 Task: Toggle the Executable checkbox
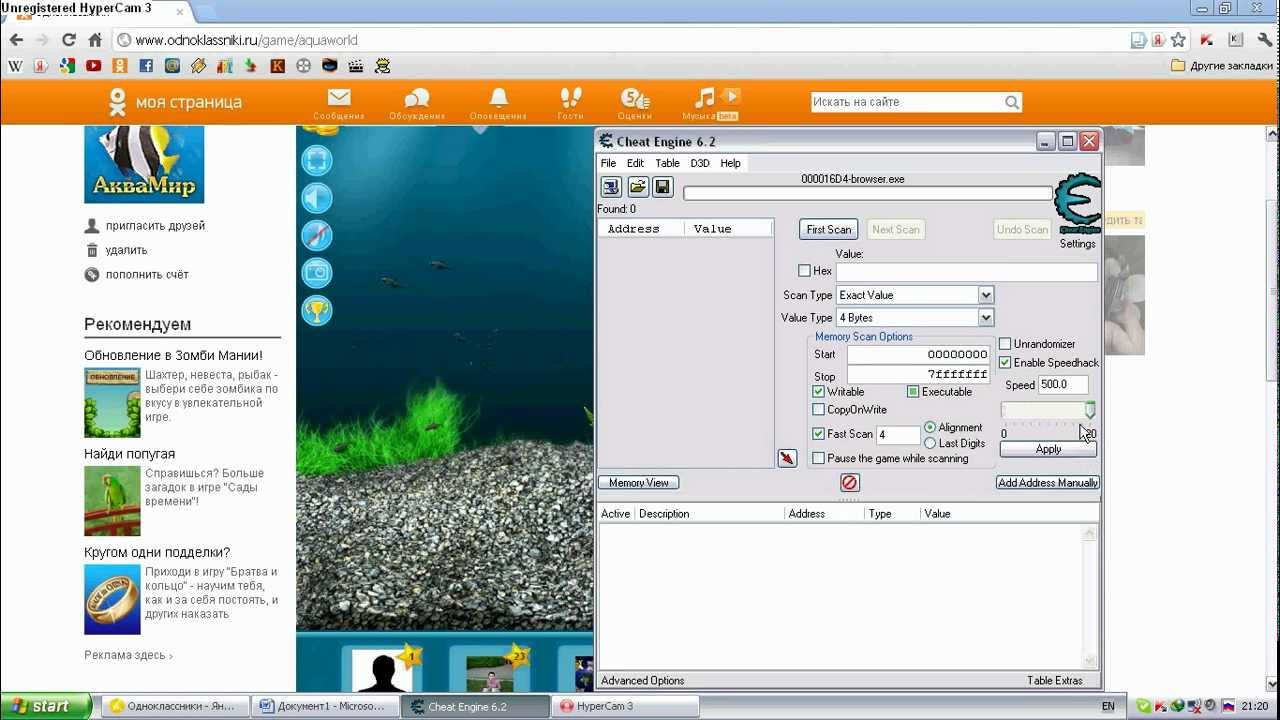pyautogui.click(x=913, y=392)
